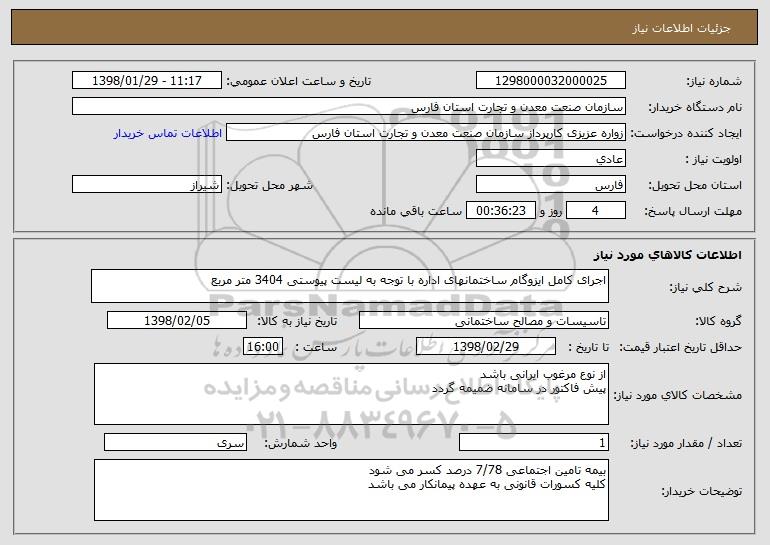Click the delivery province field فارس

coord(550,184)
